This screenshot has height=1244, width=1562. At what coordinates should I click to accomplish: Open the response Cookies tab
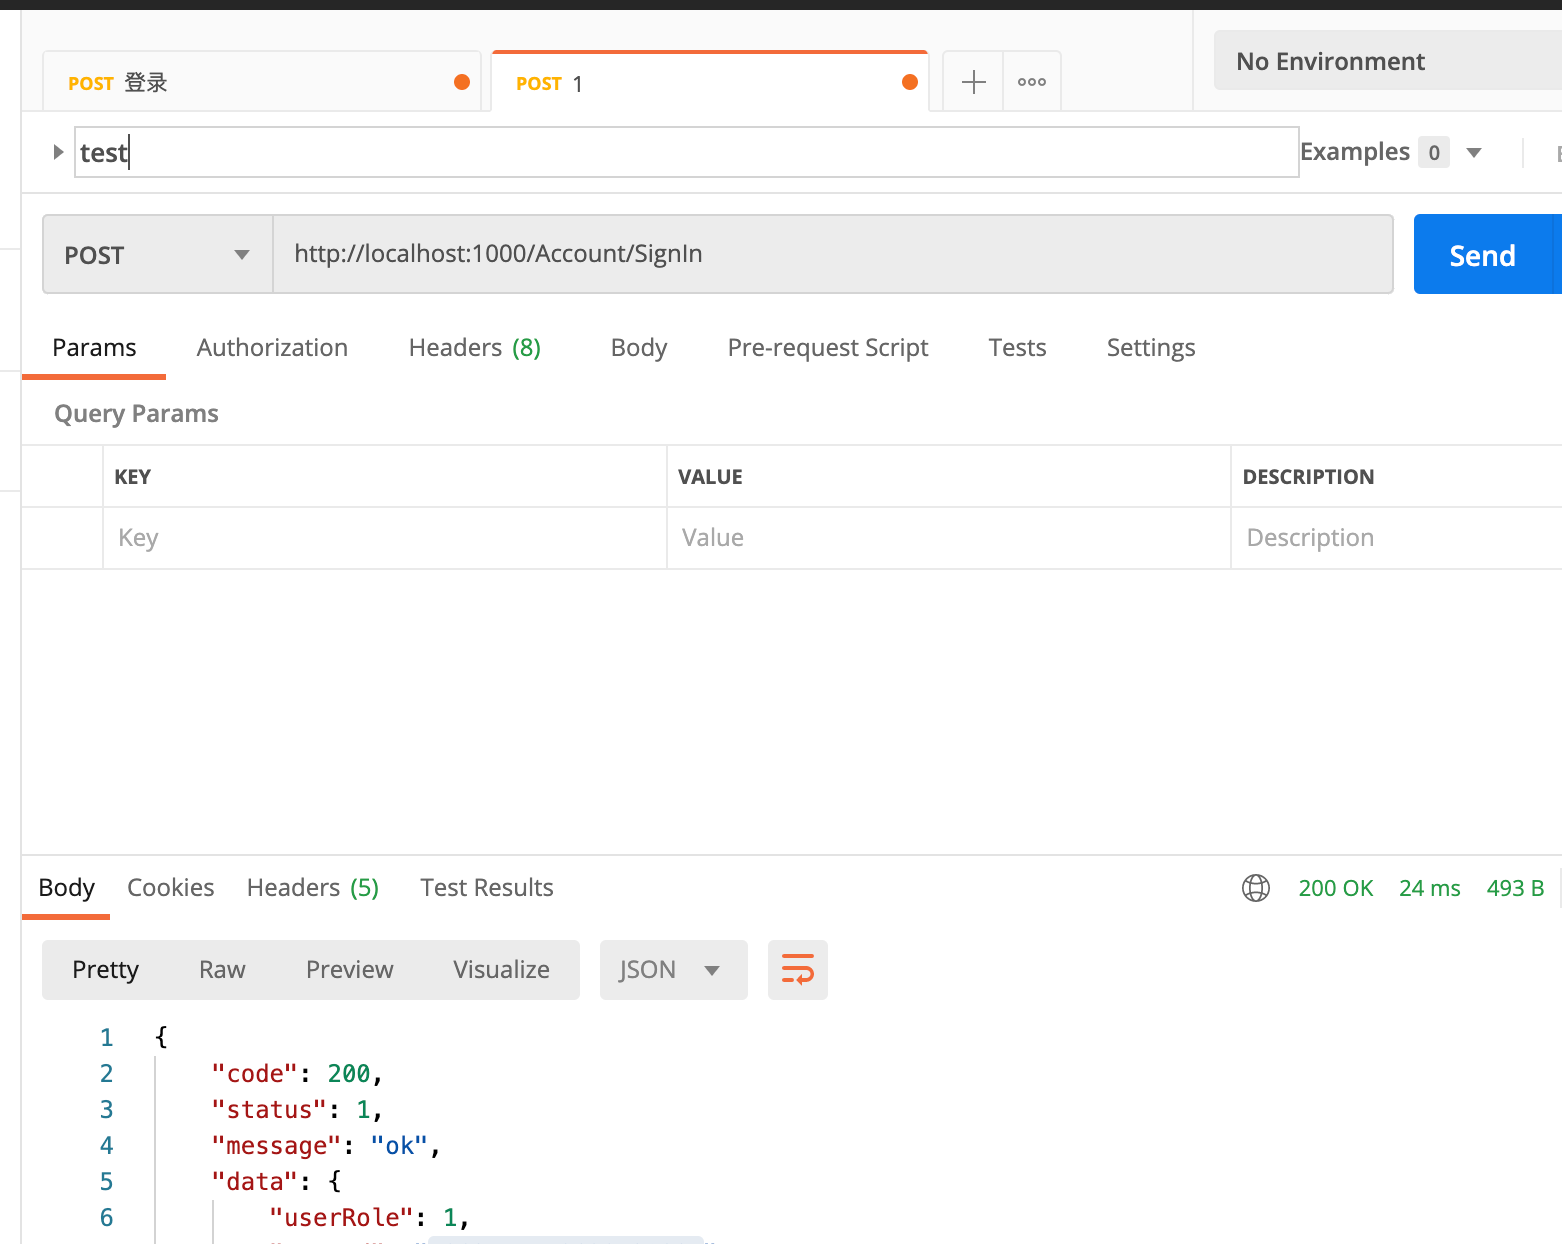171,888
